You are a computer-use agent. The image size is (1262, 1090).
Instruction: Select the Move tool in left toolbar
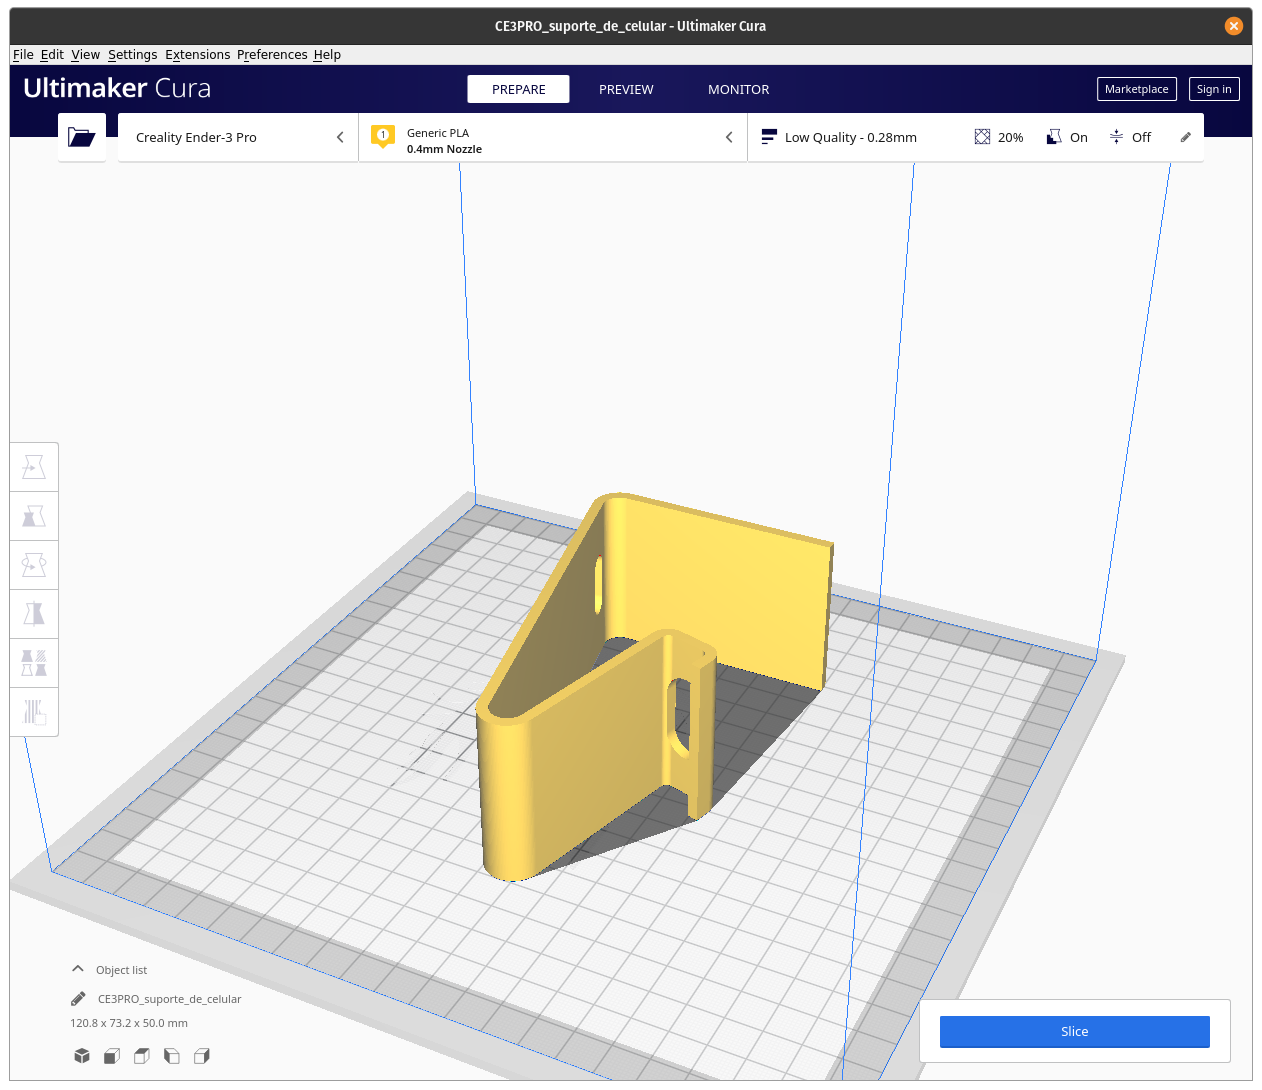[x=34, y=467]
